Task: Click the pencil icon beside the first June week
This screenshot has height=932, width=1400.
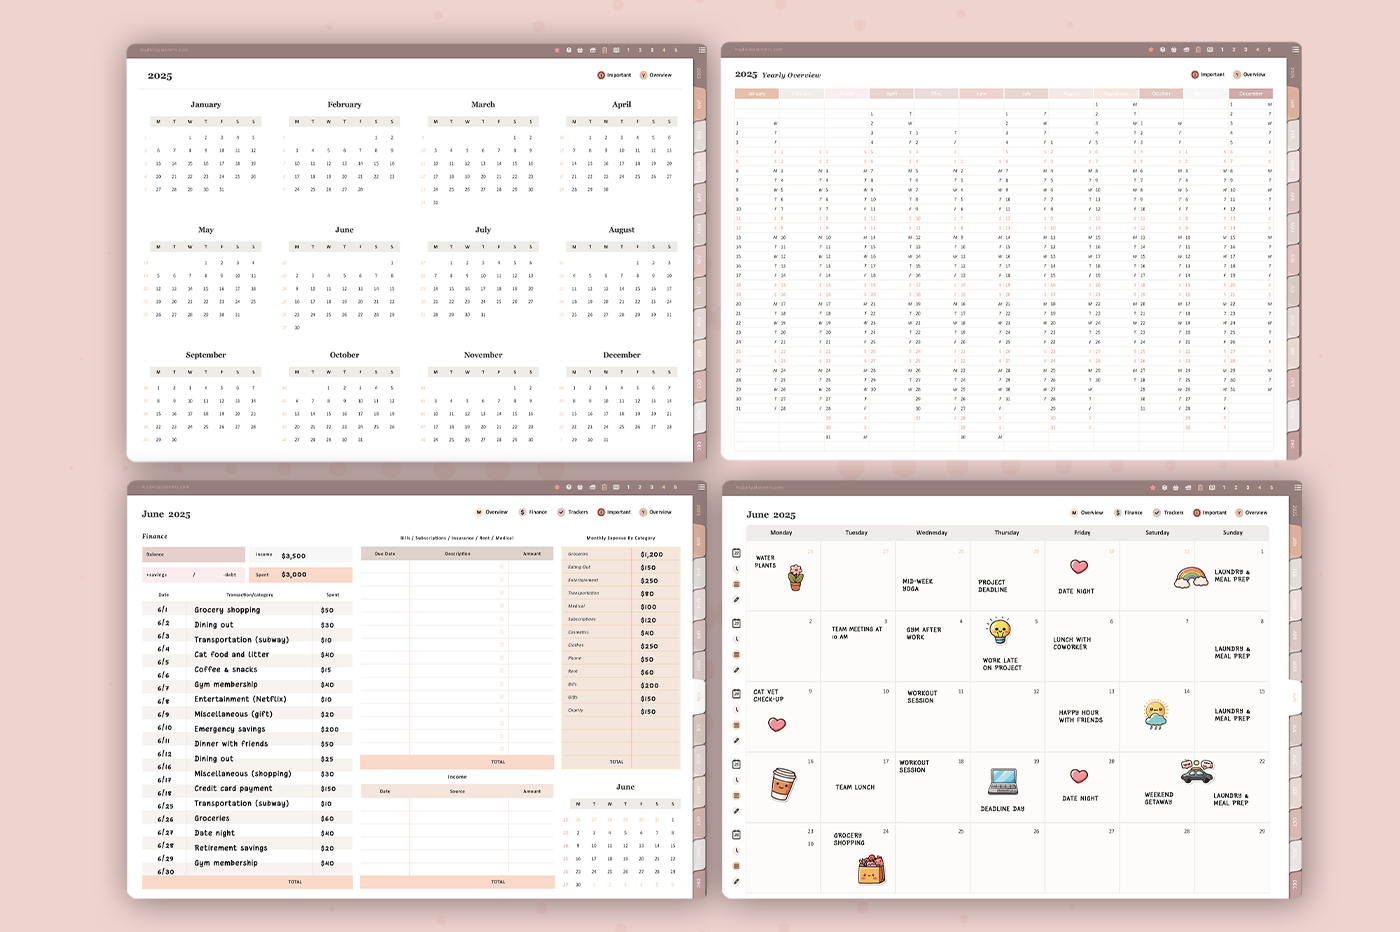Action: pyautogui.click(x=736, y=600)
